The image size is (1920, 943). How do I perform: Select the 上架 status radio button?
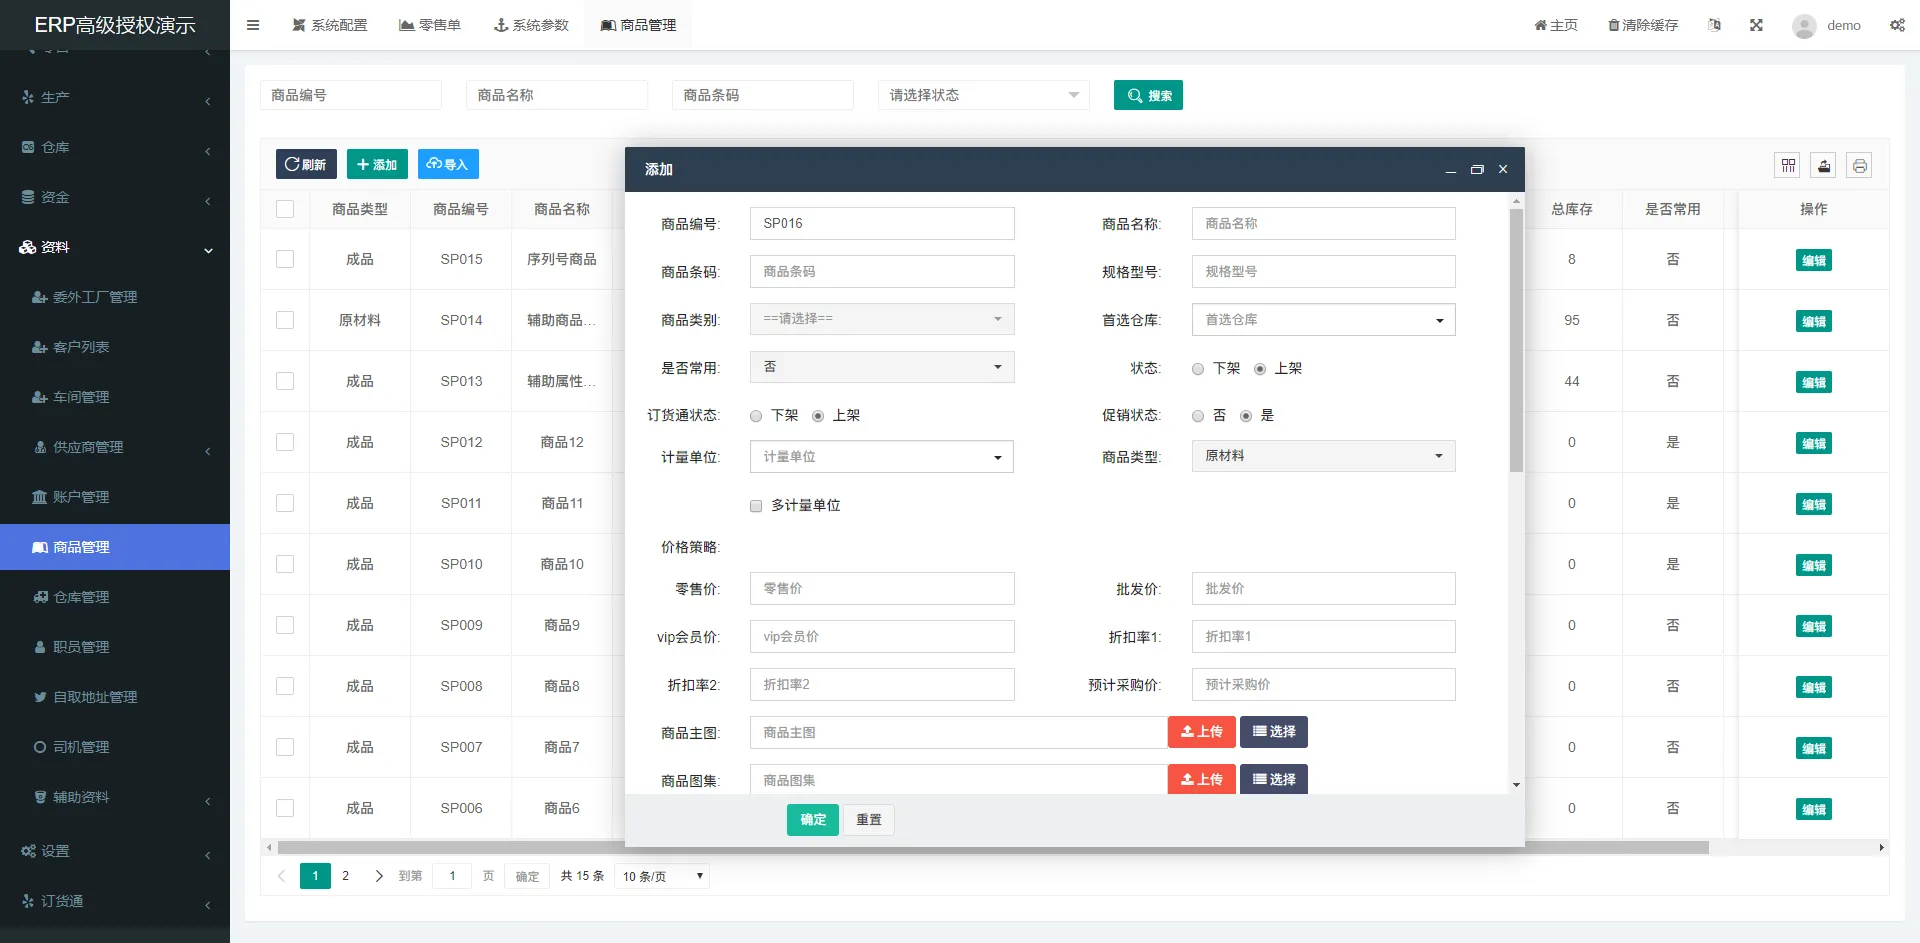click(x=1262, y=368)
